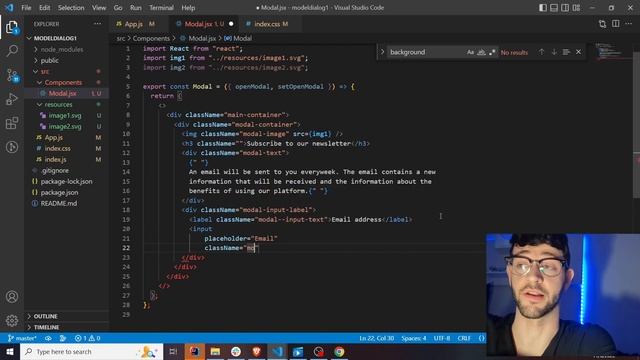Switch to the index.css tab
Viewport: 640px width, 360px height.
(271, 24)
